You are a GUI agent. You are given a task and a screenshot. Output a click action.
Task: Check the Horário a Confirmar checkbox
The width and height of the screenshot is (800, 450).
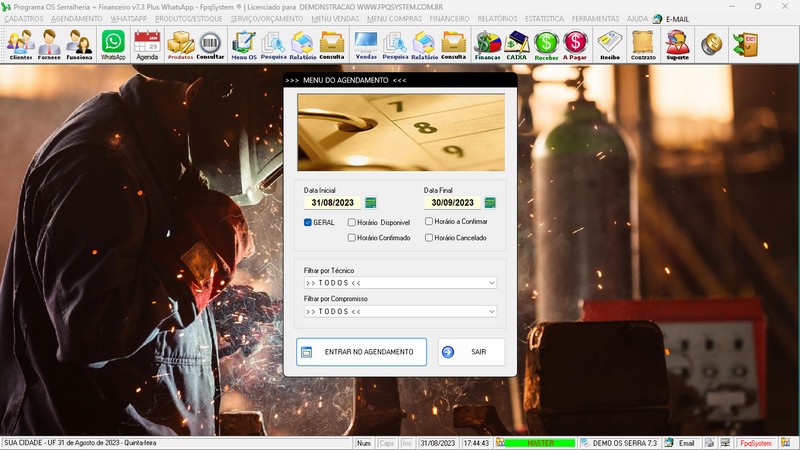coord(429,221)
